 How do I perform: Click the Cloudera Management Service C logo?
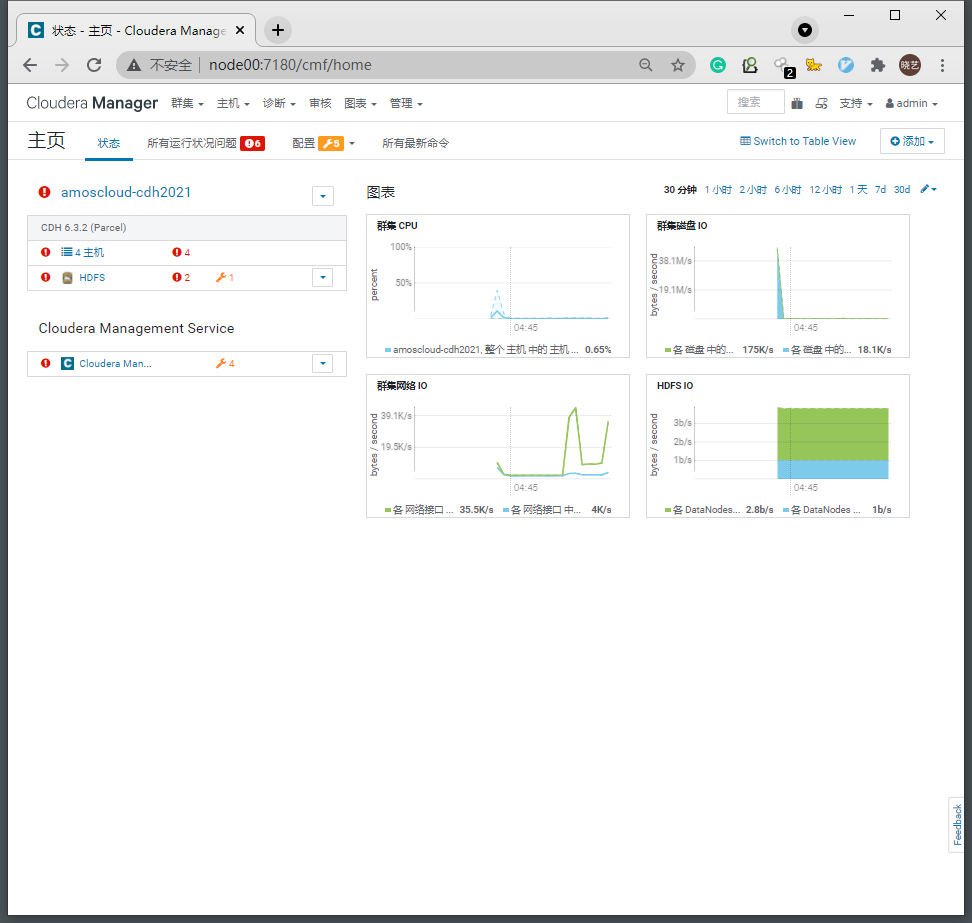tap(68, 363)
